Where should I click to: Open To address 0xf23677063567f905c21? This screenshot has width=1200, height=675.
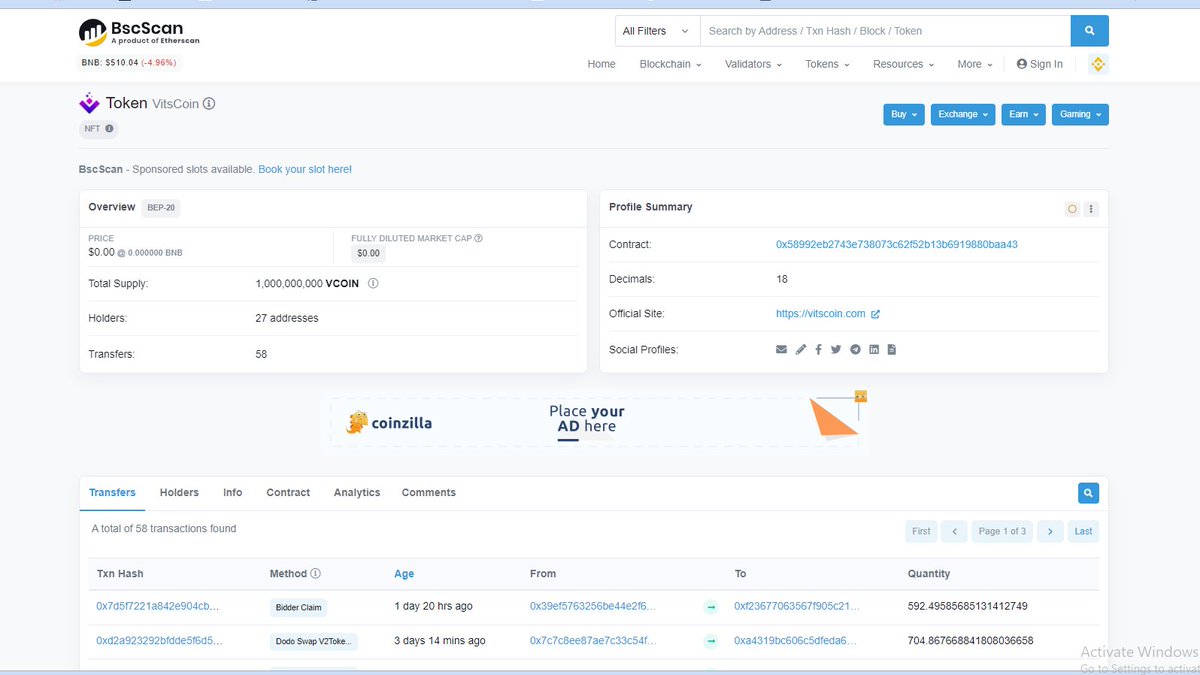(x=797, y=607)
